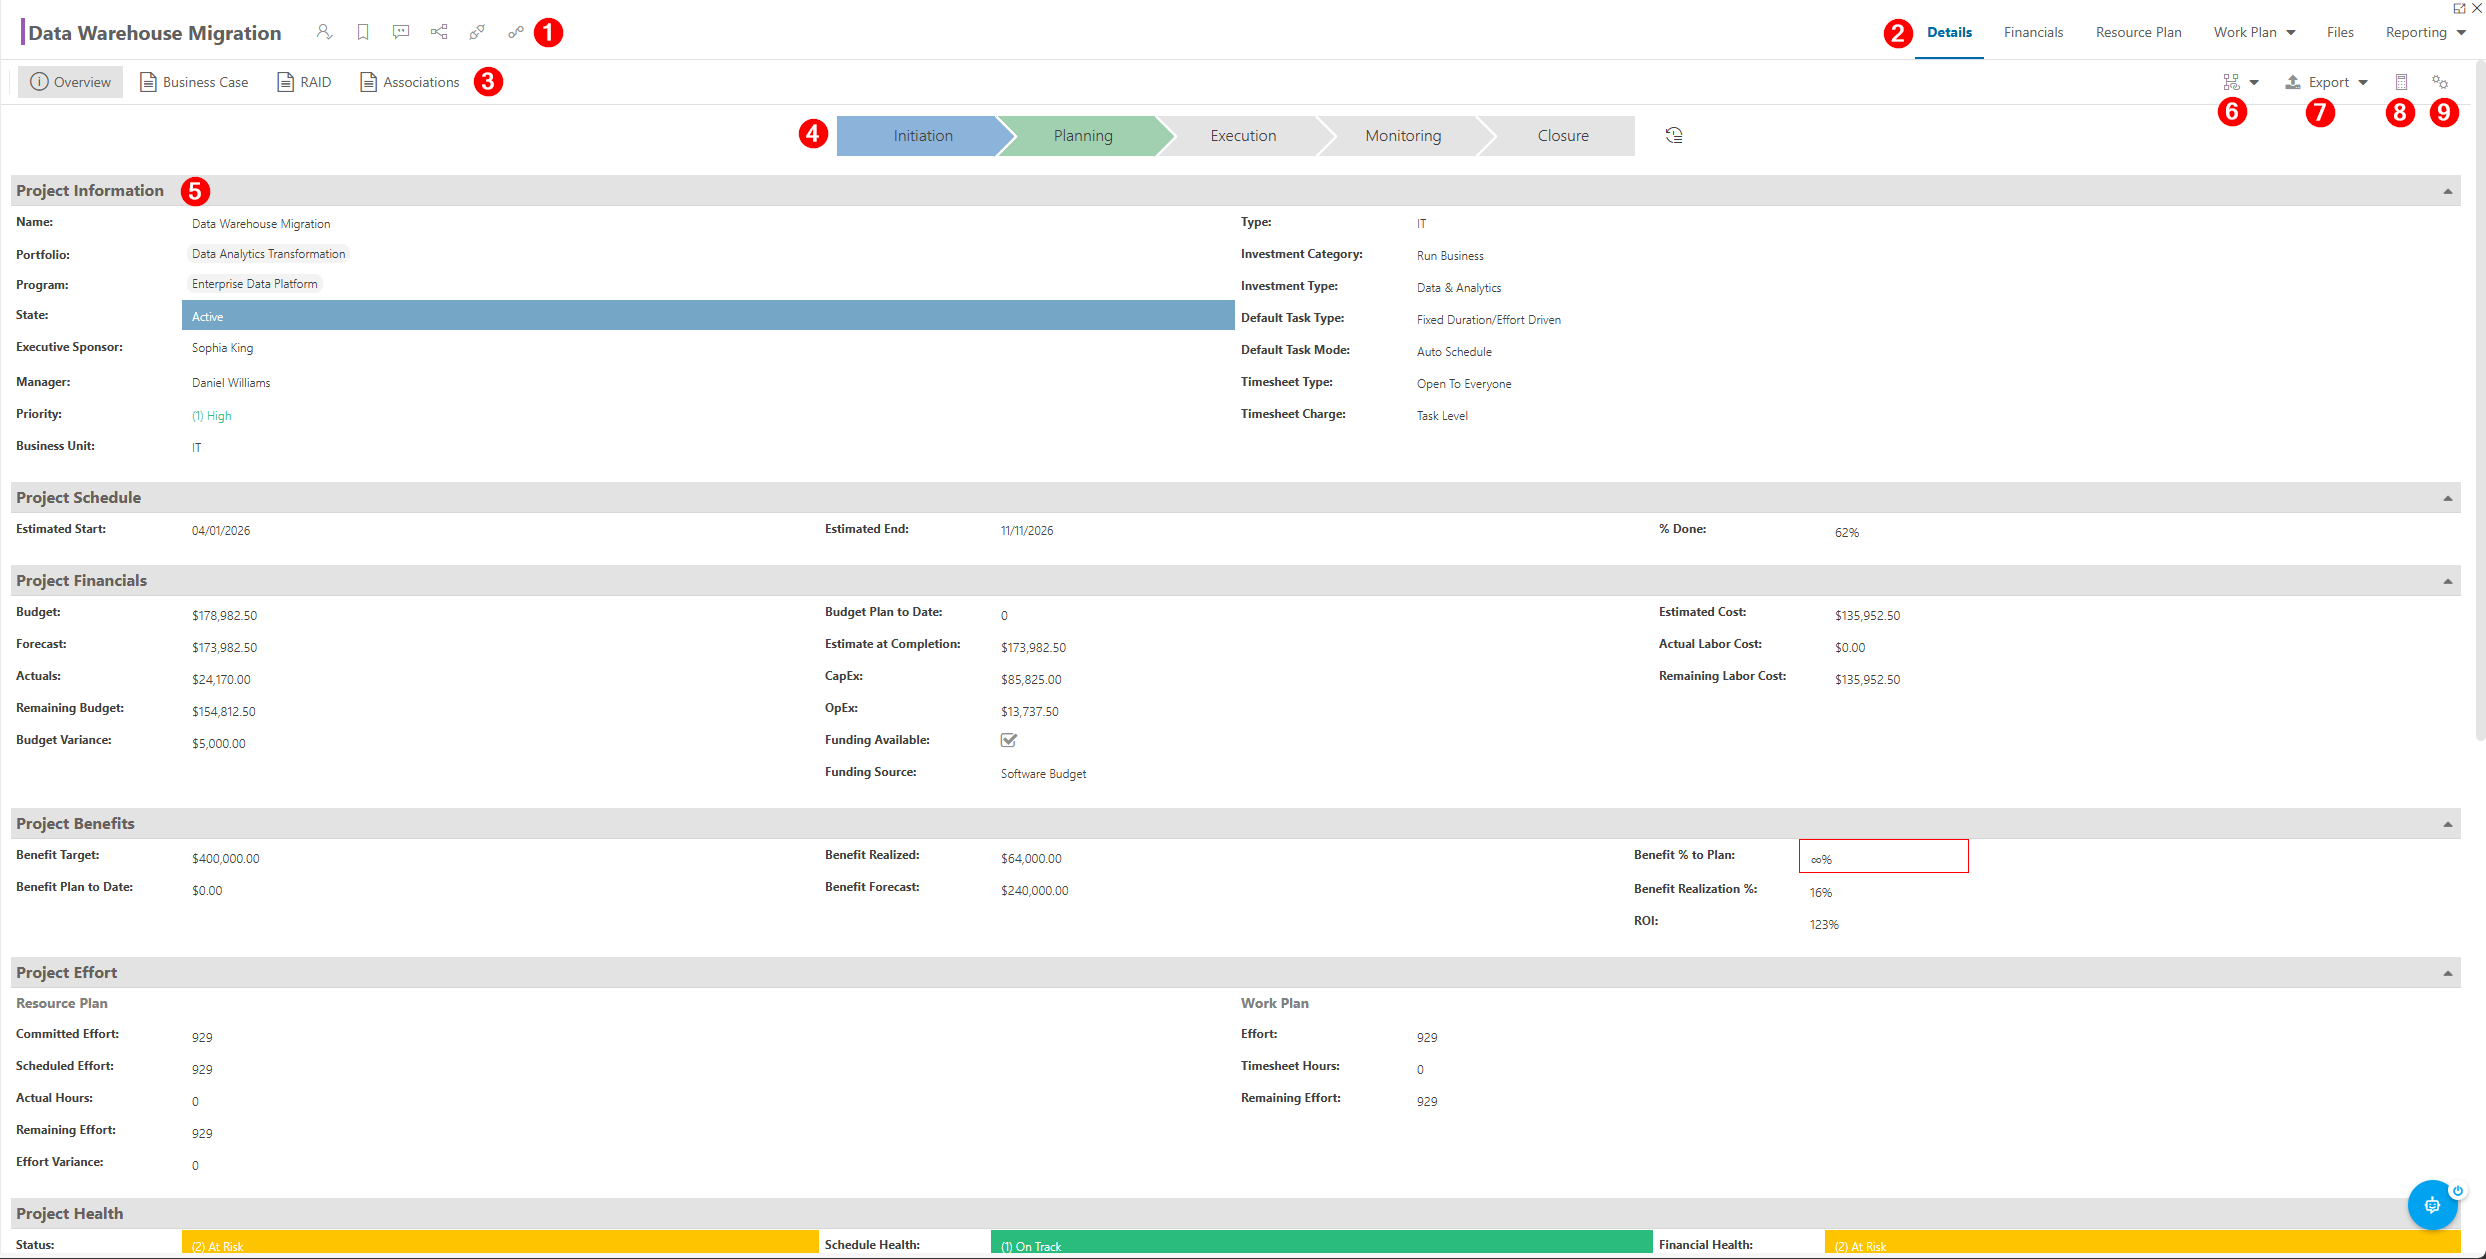Click the yellow At Risk Status bar
The height and width of the screenshot is (1259, 2486).
[500, 1243]
